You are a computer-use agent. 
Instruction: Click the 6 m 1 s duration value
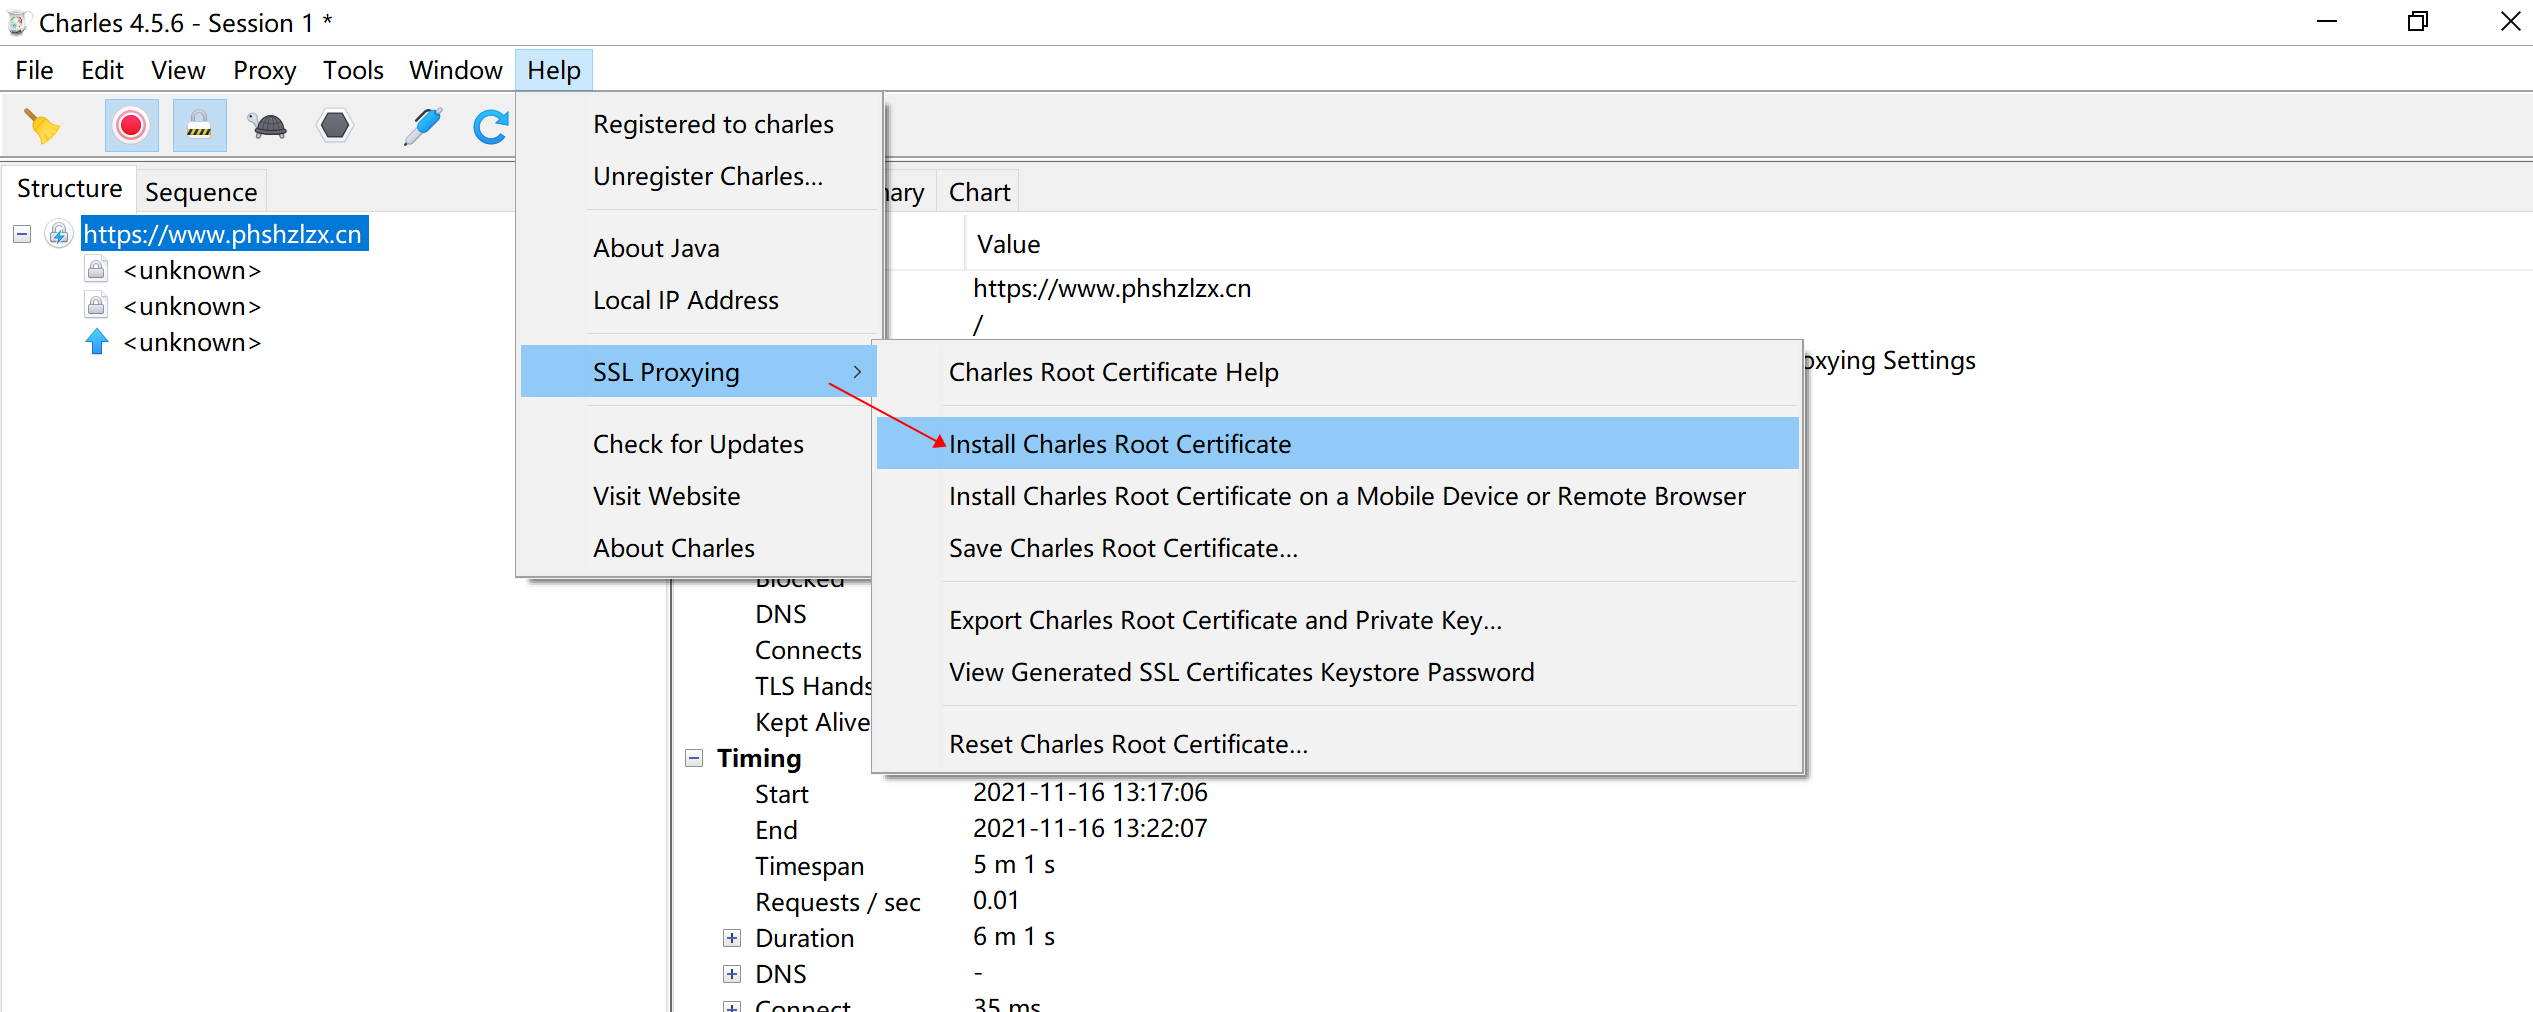click(x=1014, y=937)
